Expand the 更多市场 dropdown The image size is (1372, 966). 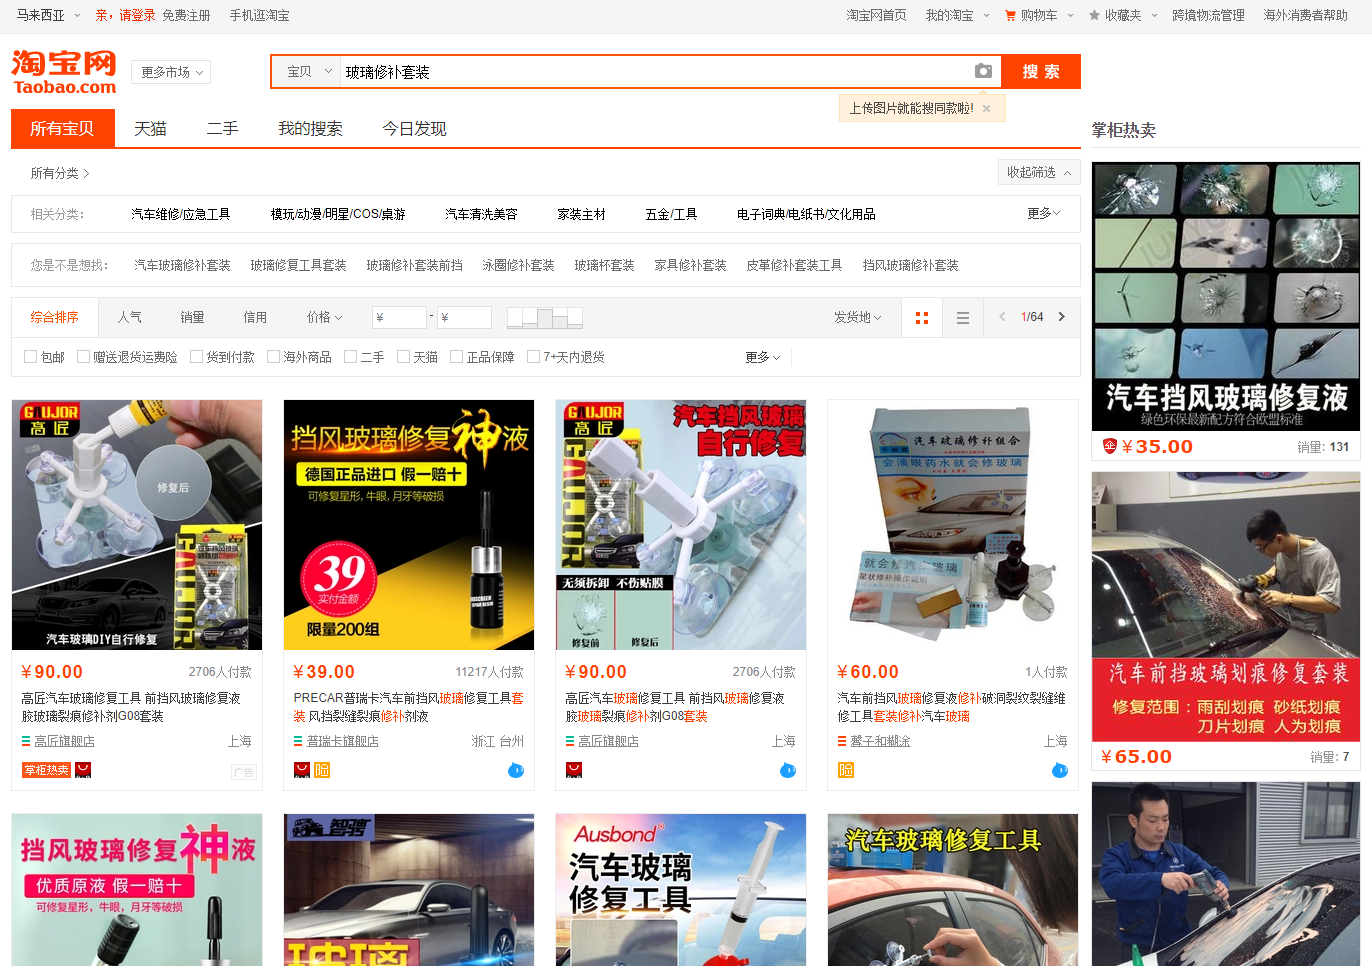tap(172, 72)
